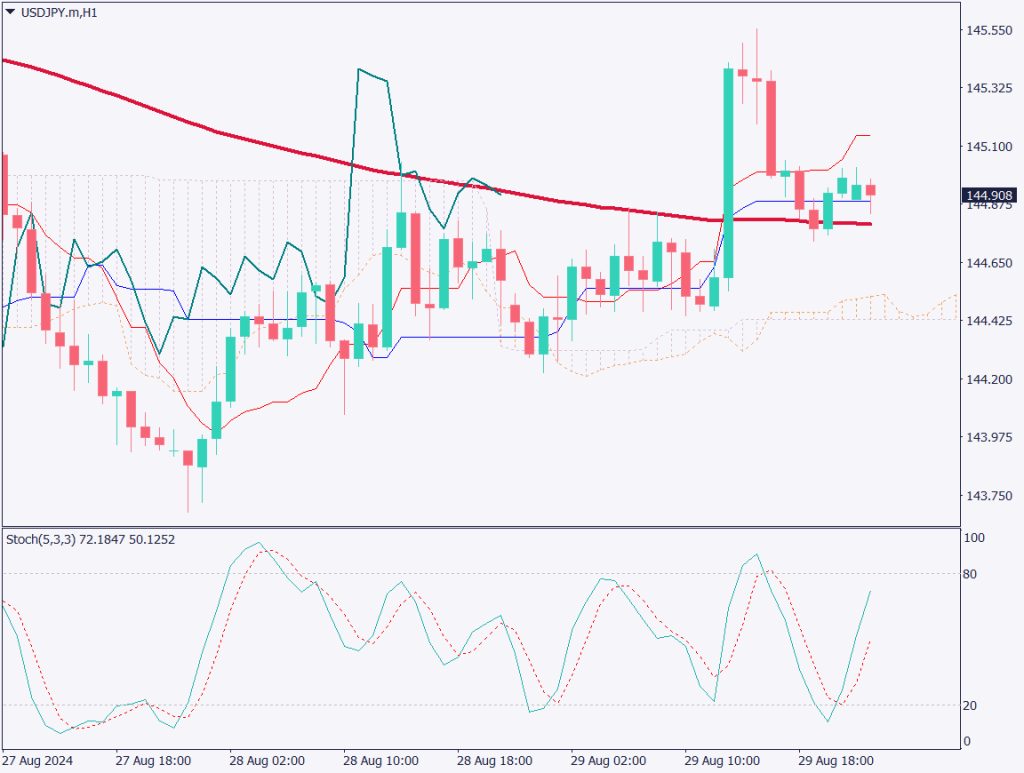This screenshot has width=1024, height=773.
Task: Click the 144.650 price scale label
Action: point(988,263)
